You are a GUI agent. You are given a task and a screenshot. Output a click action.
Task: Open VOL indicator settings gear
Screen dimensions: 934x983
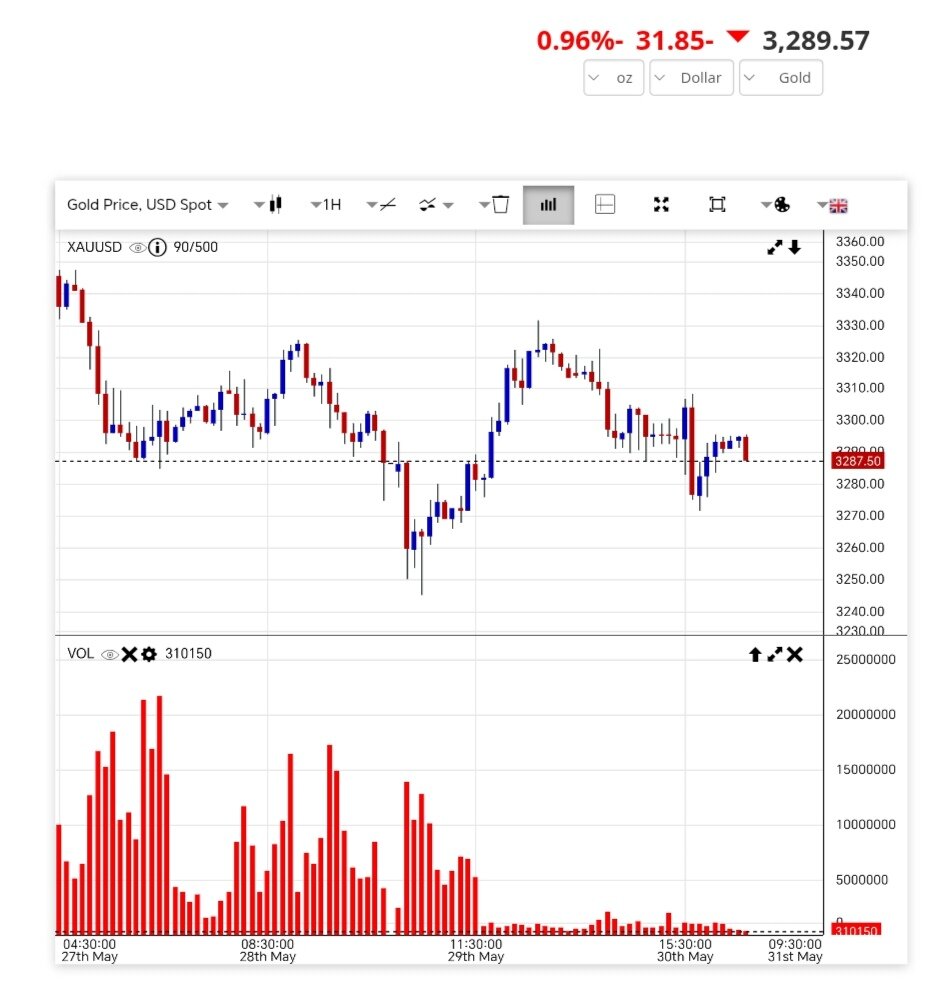pyautogui.click(x=149, y=654)
